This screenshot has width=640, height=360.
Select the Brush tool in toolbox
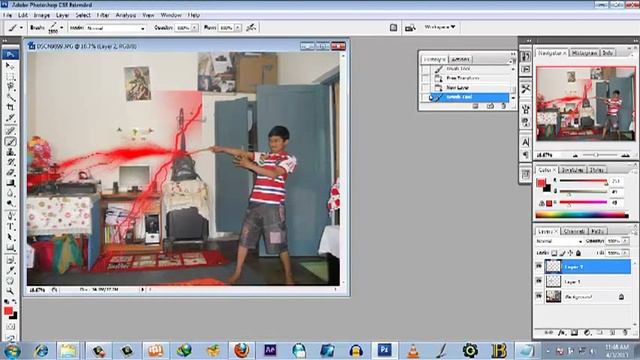10,142
